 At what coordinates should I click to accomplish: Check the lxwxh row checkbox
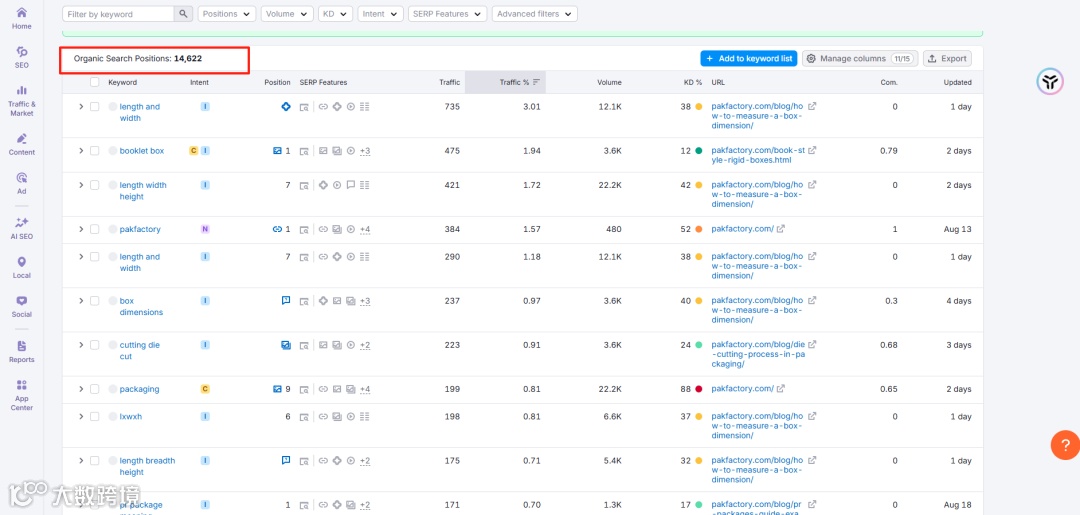(x=94, y=417)
